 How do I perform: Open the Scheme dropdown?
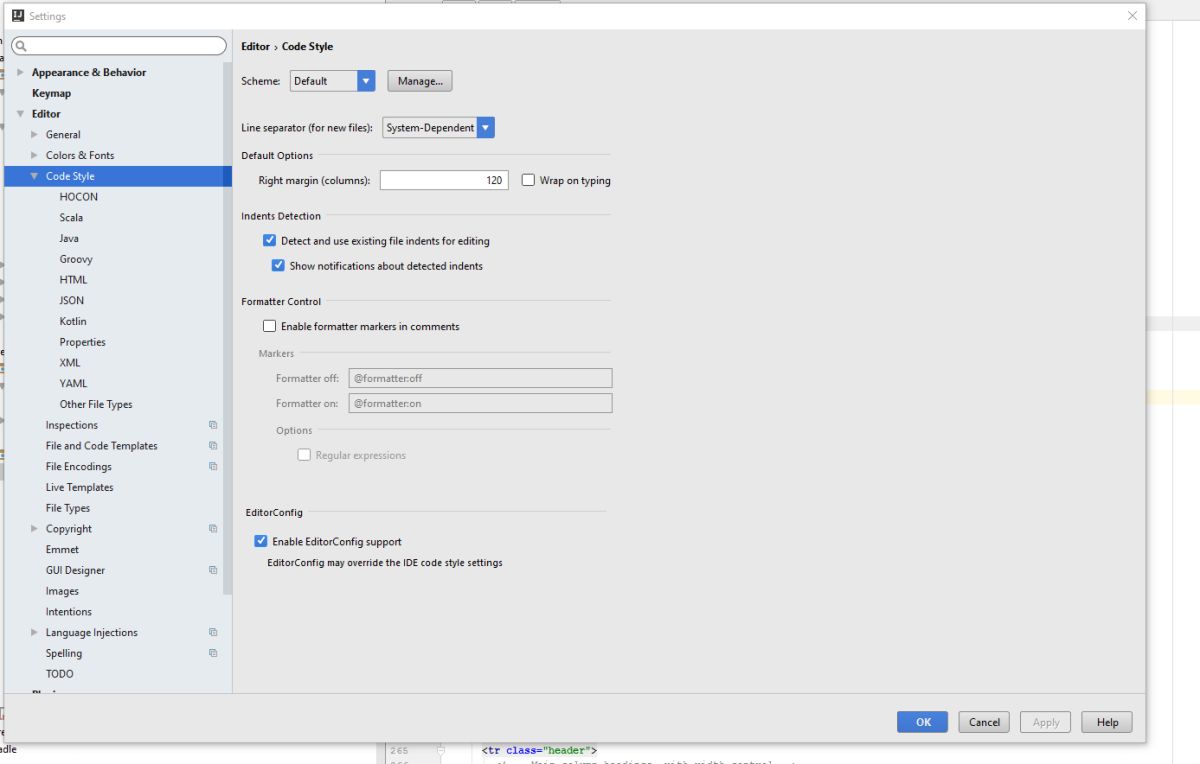(332, 81)
